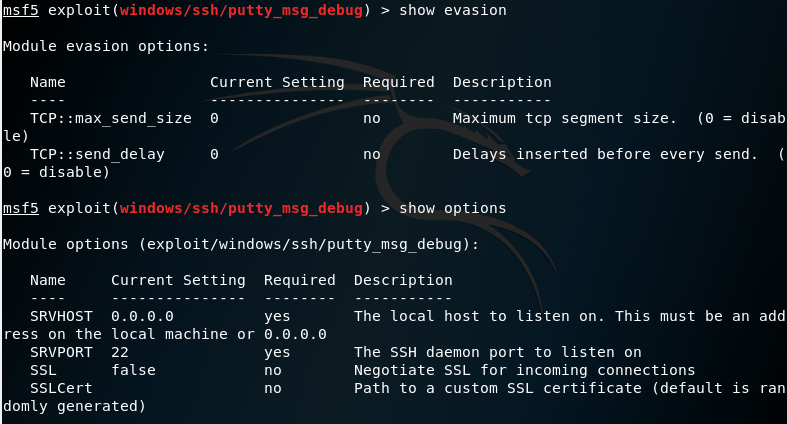Click the 'show options' command text
787x424 pixels.
coord(453,208)
